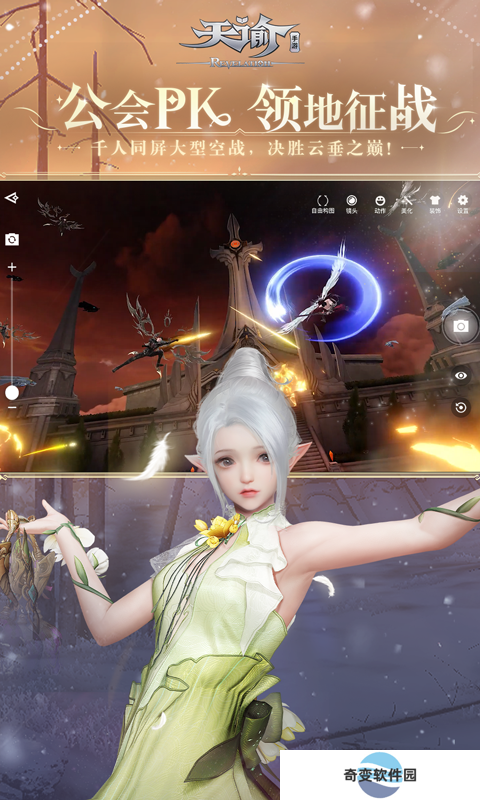Reset the camera with the rotate icon
The width and height of the screenshot is (480, 800).
(x=461, y=407)
